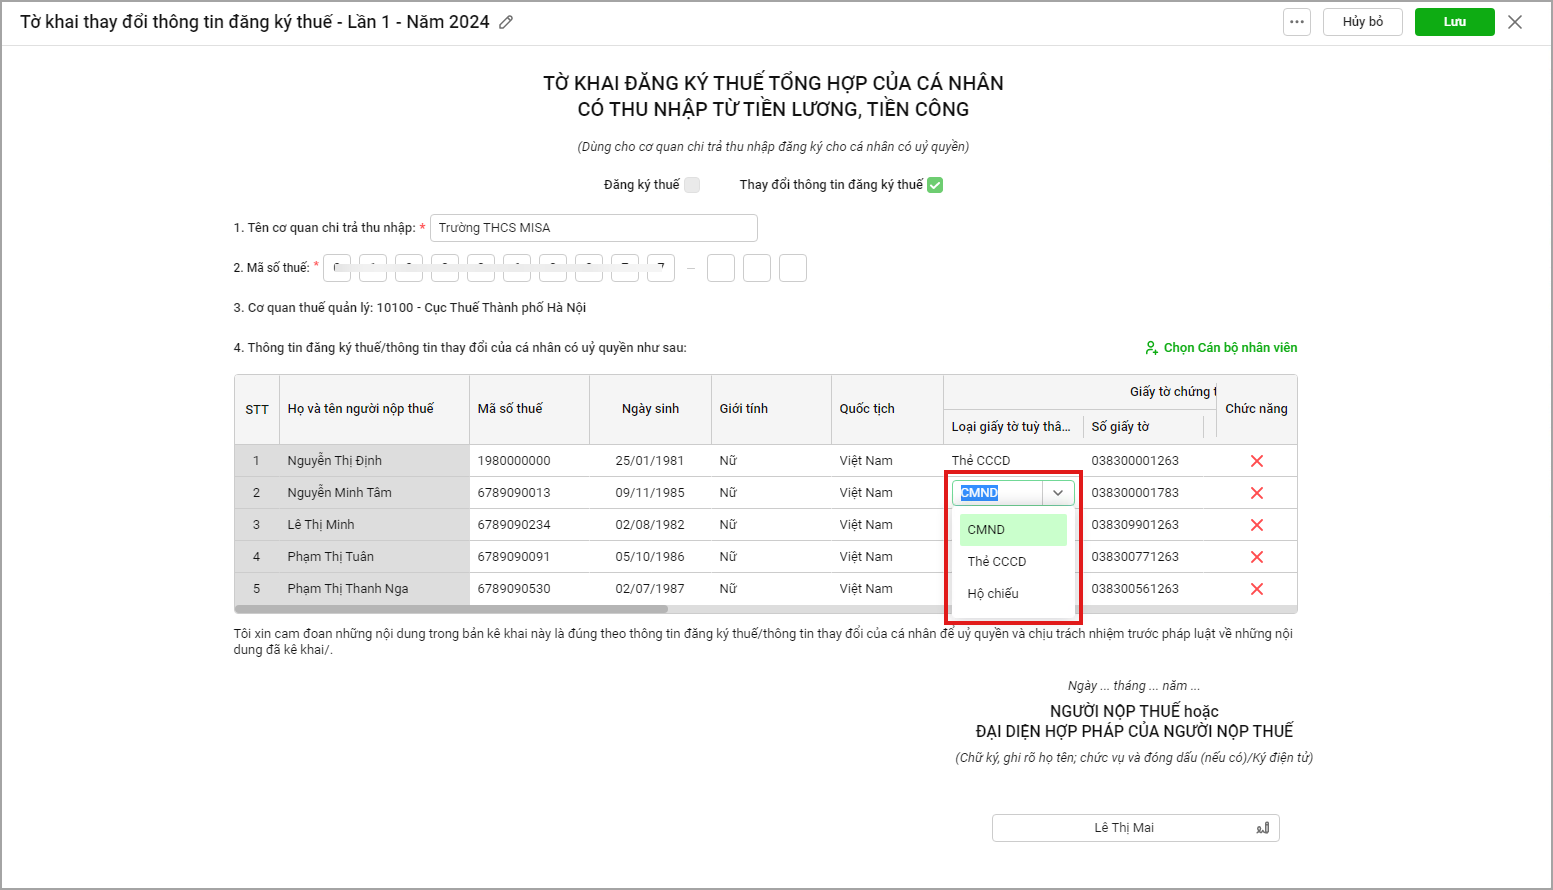Screen dimensions: 1553x890
Task: Remove Nguyễn Minh Tâm row with red X
Action: (1256, 493)
